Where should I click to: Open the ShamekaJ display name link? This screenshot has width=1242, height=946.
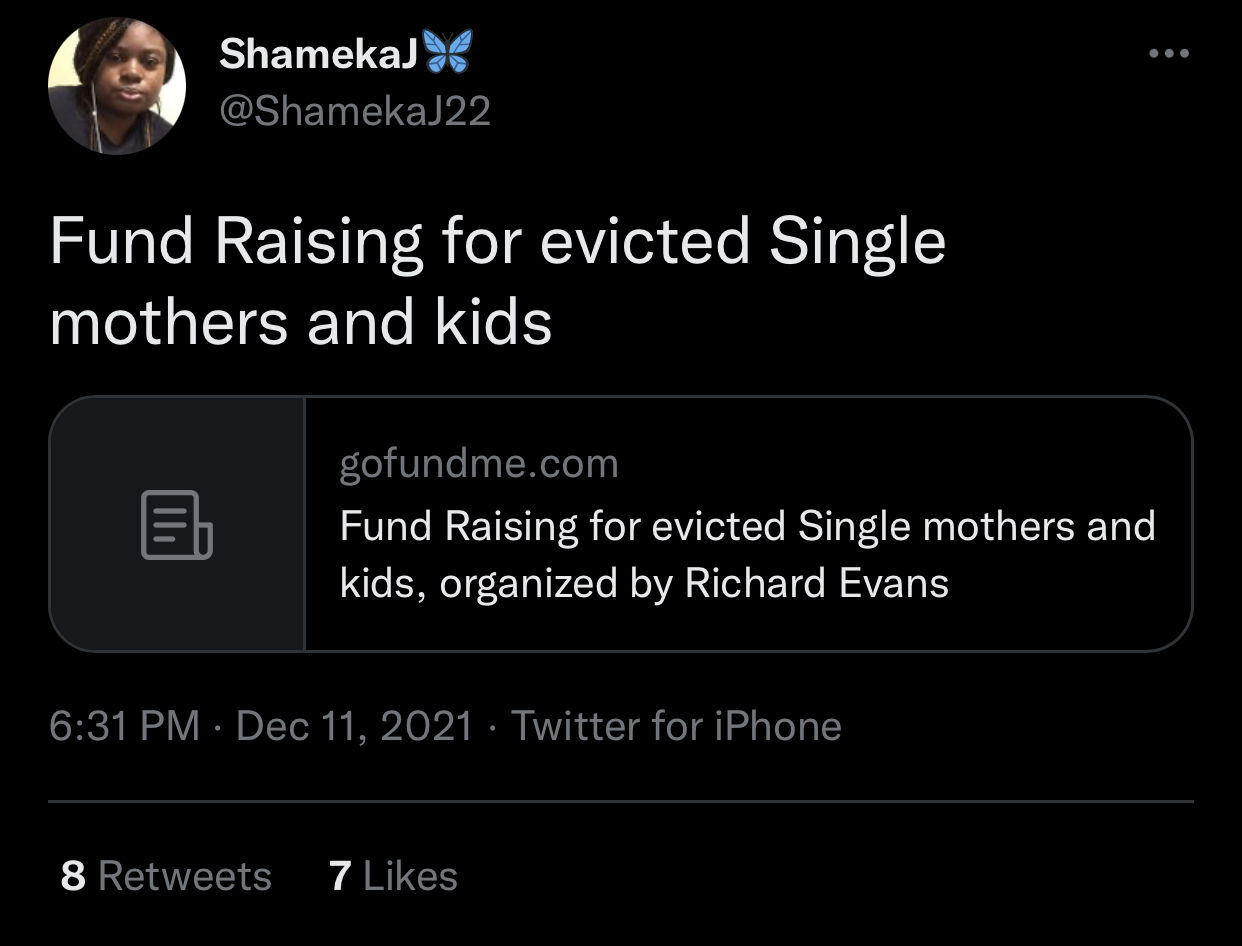pyautogui.click(x=318, y=54)
